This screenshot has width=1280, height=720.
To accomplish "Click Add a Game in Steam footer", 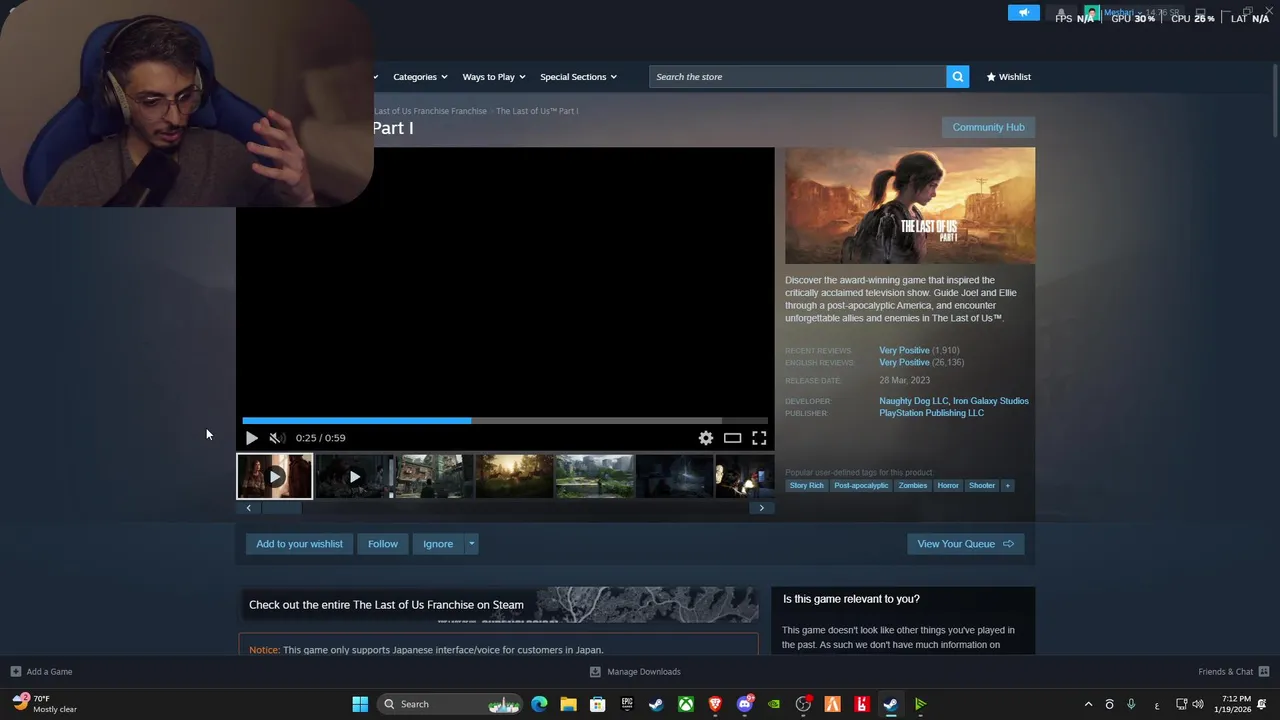I will point(41,672).
